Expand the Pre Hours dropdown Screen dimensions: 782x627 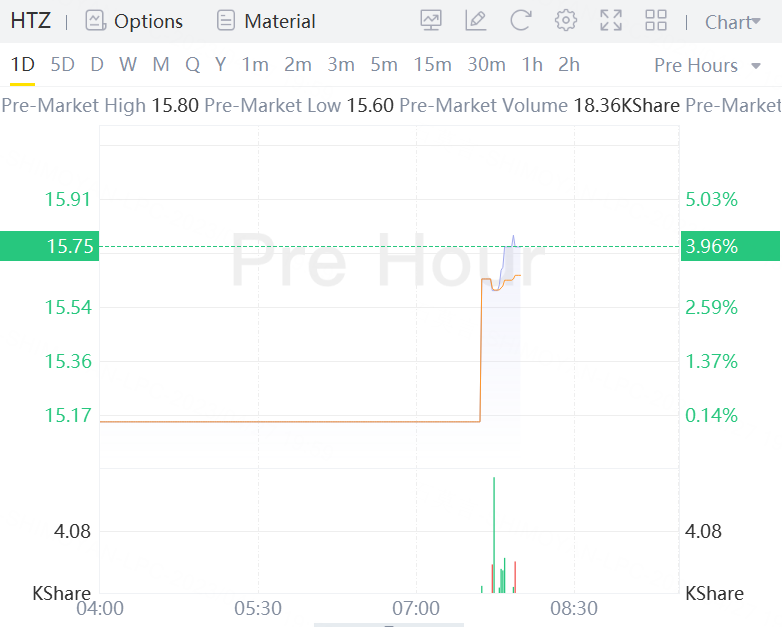click(709, 66)
